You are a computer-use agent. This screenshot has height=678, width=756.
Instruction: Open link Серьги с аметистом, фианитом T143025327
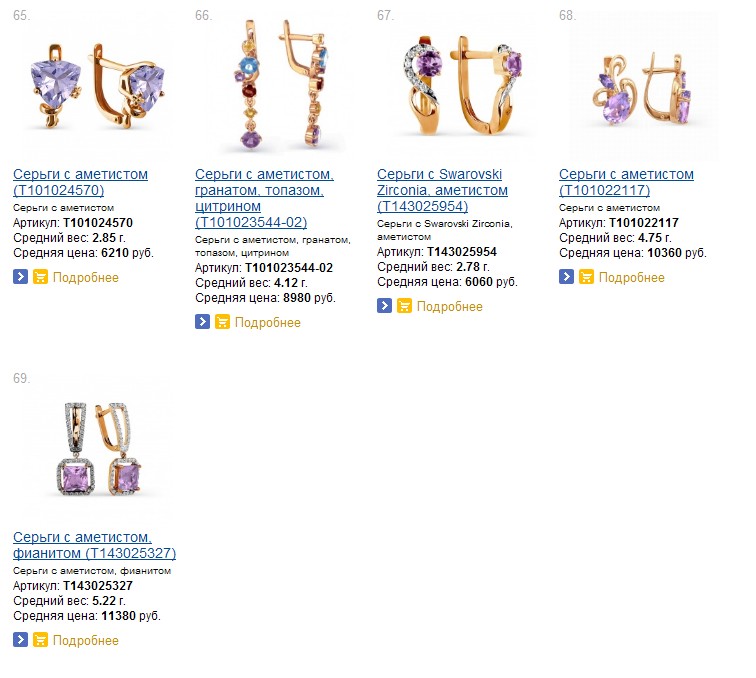click(x=94, y=545)
